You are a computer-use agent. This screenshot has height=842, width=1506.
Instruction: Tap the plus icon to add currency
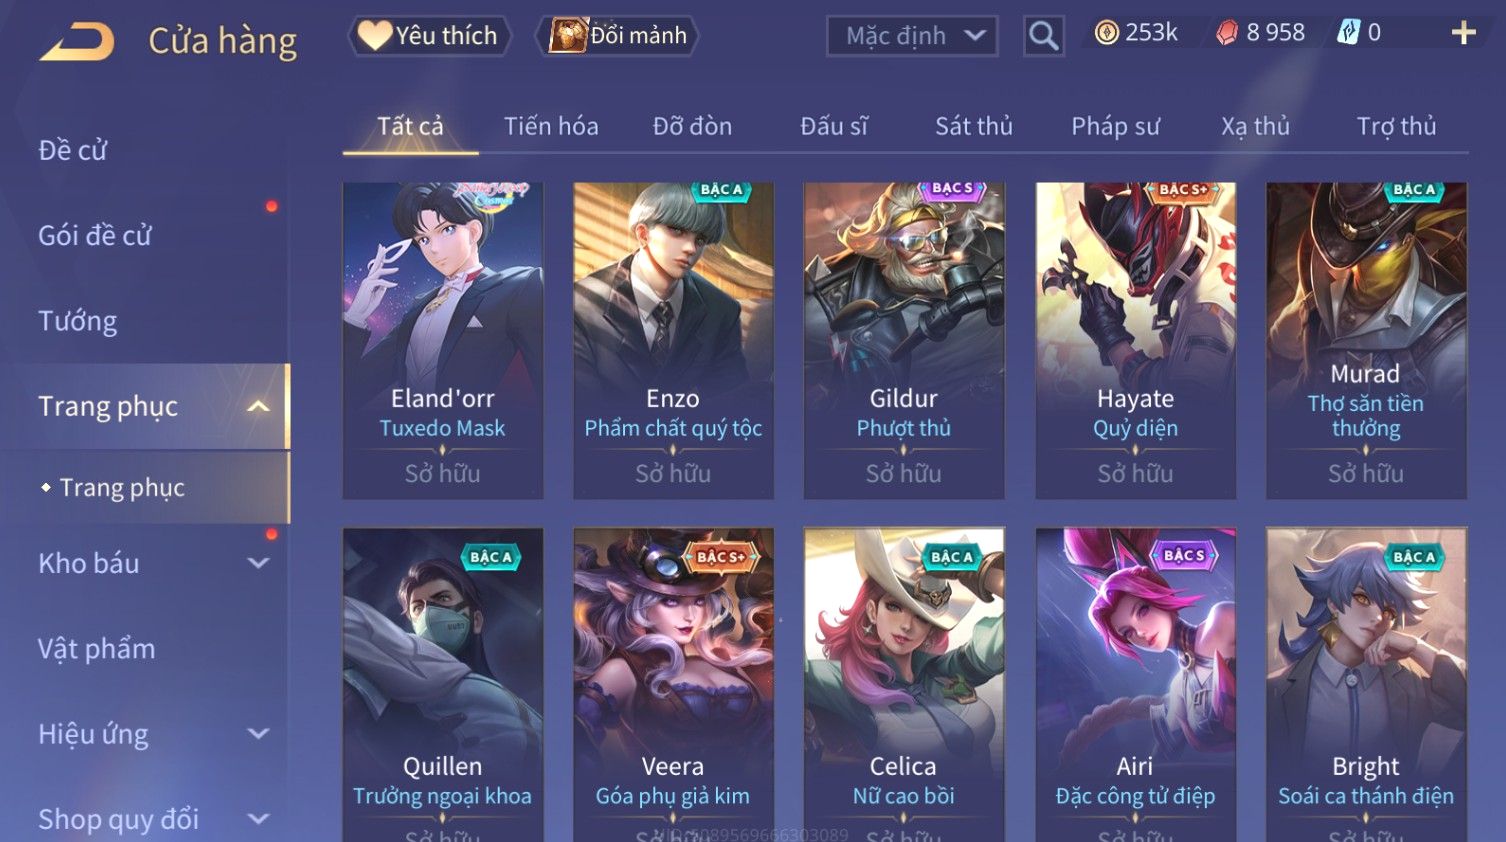point(1463,33)
